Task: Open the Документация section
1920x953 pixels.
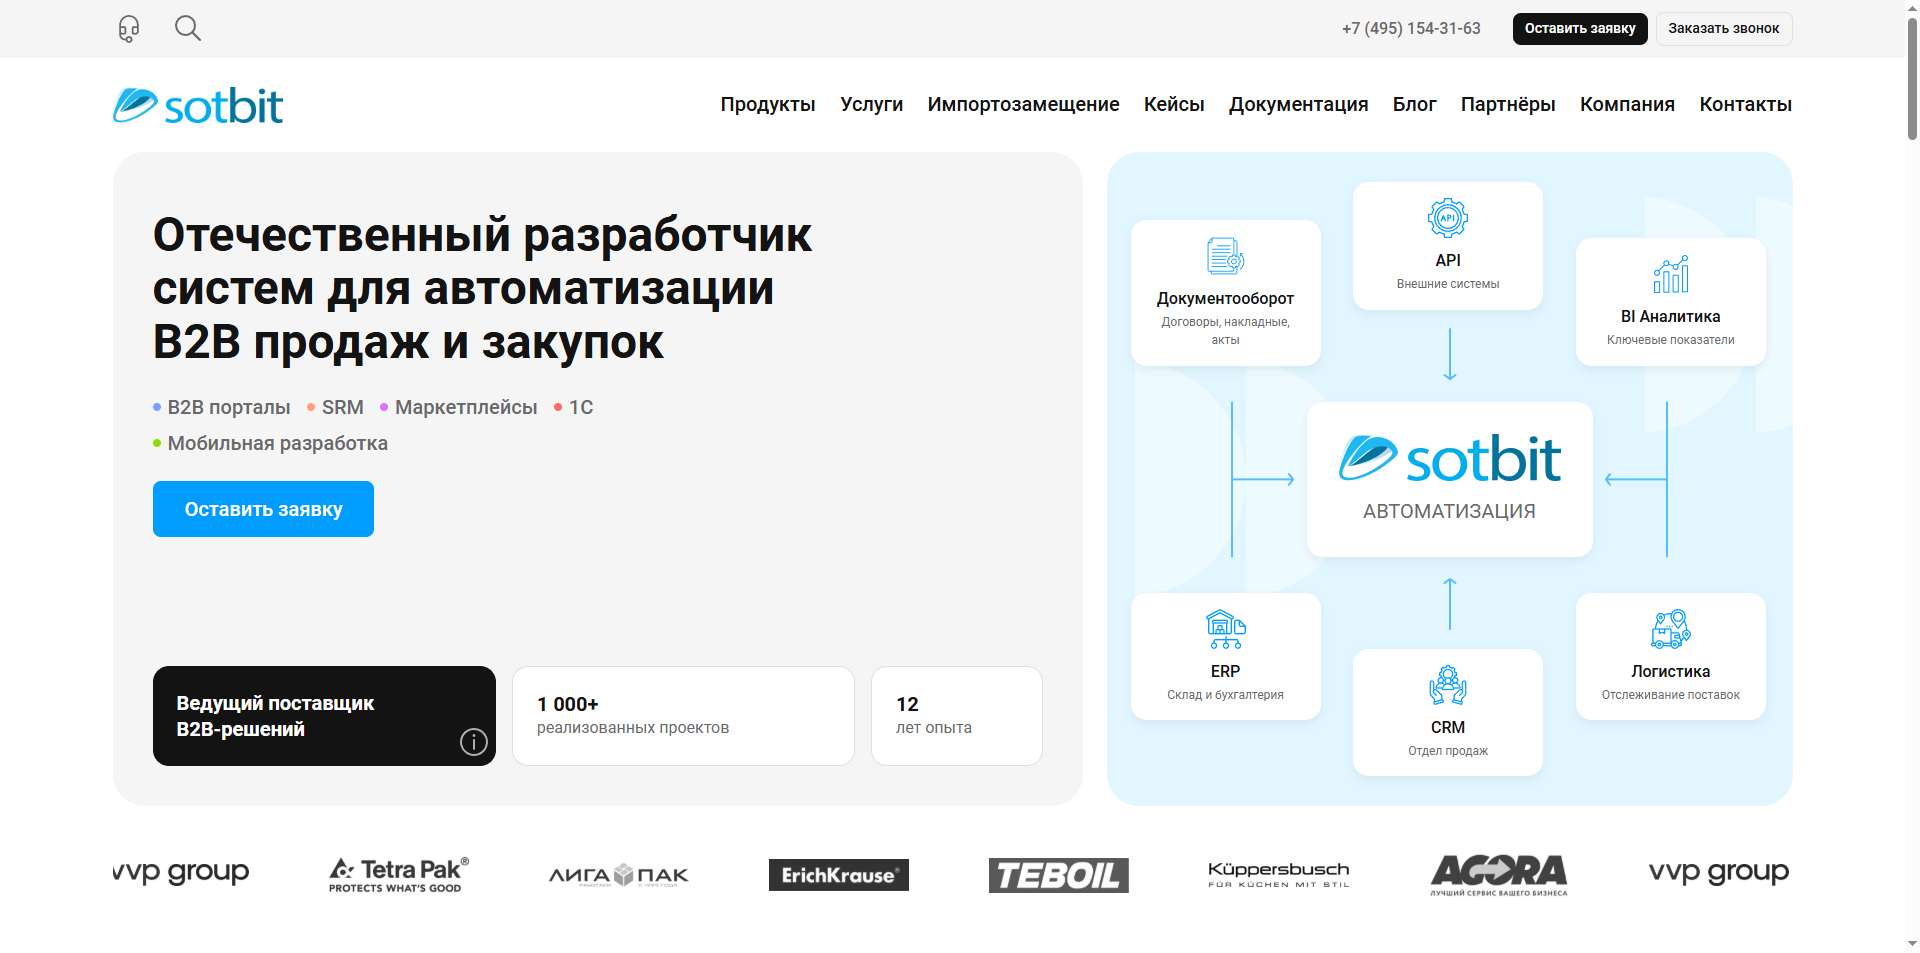Action: pyautogui.click(x=1298, y=104)
